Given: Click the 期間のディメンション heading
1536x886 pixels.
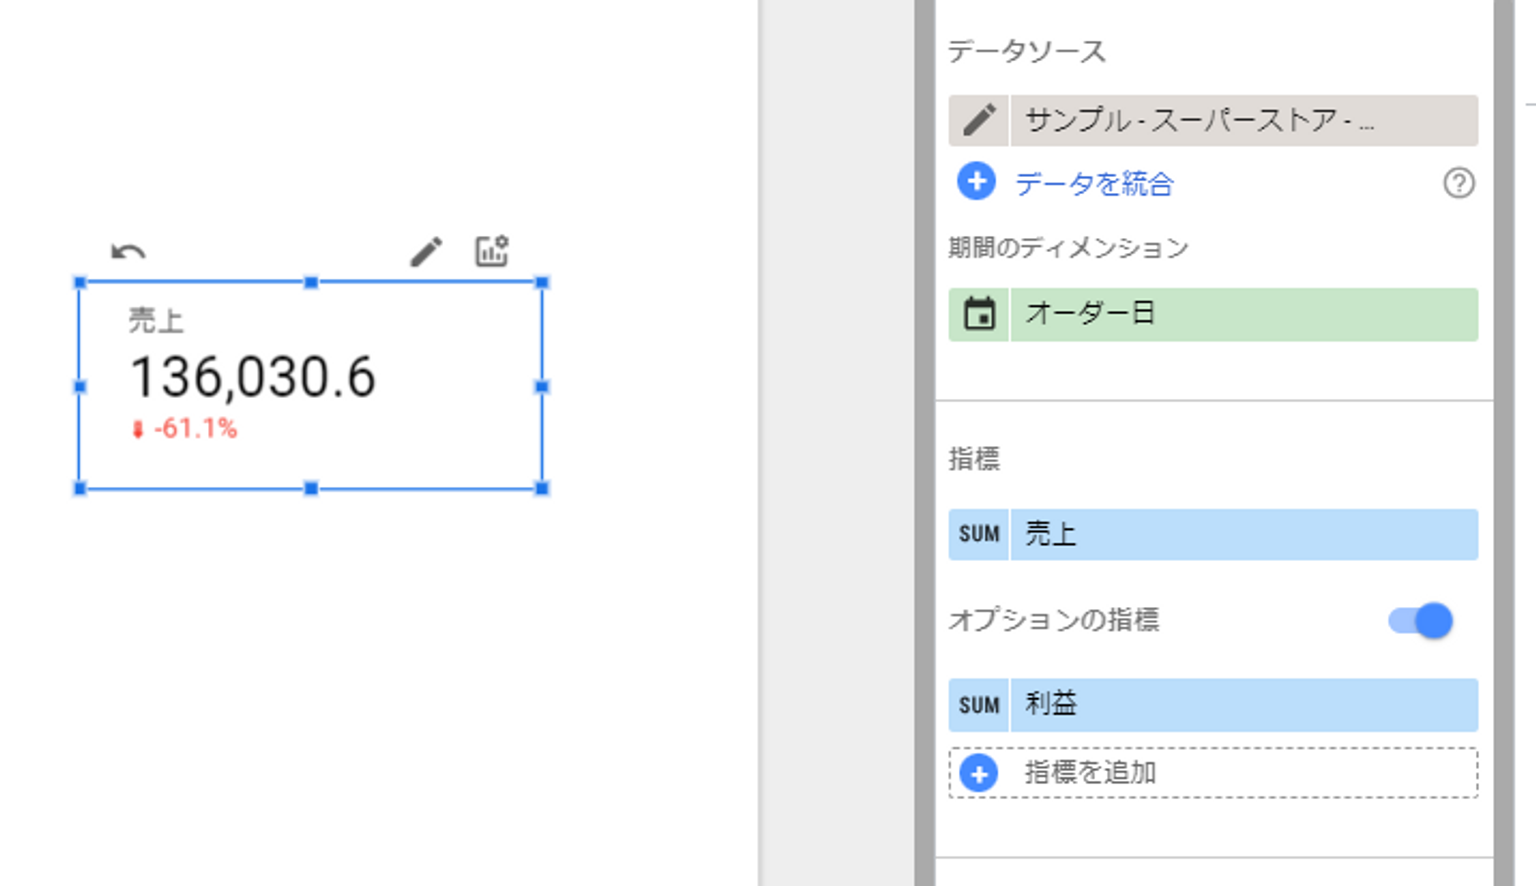Looking at the screenshot, I should [x=1068, y=247].
